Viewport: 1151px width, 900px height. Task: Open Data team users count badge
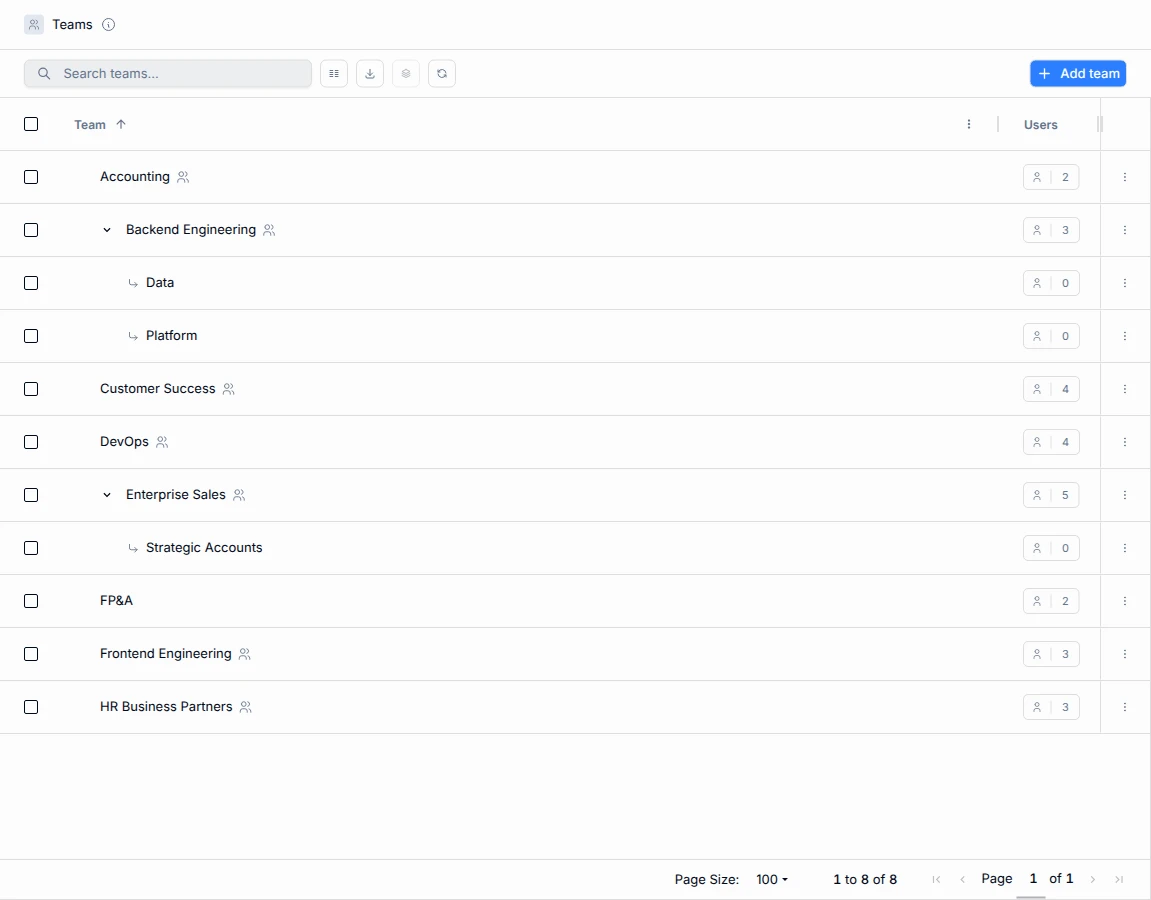coord(1051,283)
